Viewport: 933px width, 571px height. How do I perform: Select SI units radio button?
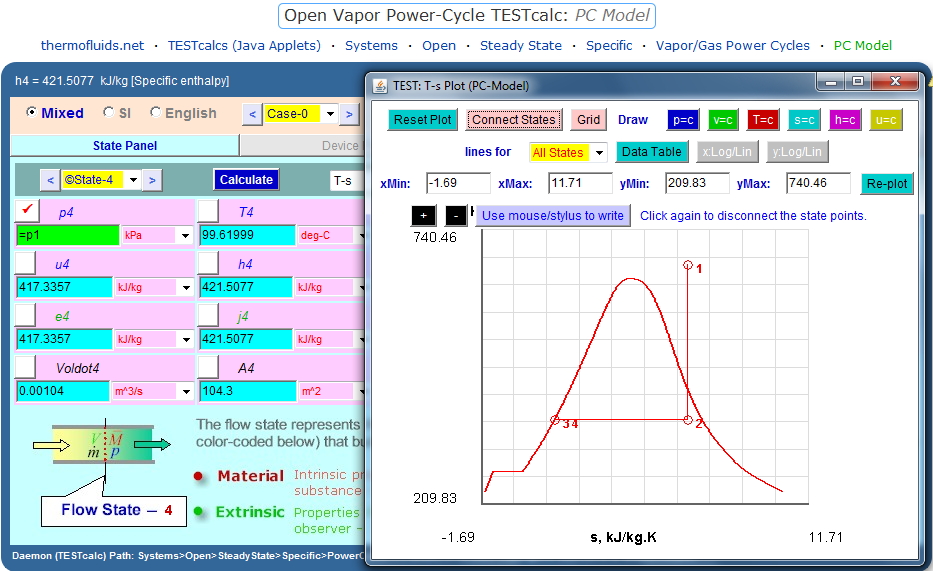coord(108,112)
